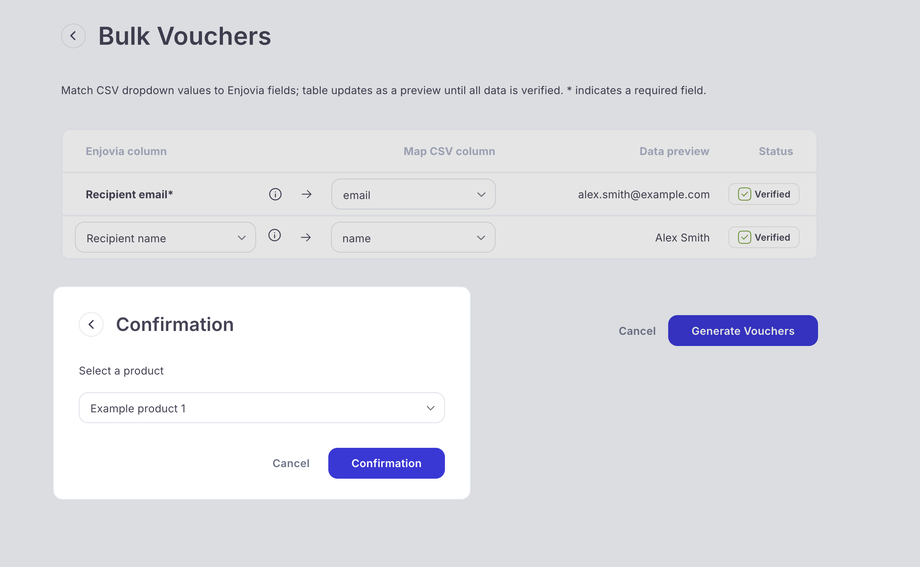Expand the Recipient name field dropdown
This screenshot has height=567, width=920.
click(165, 238)
